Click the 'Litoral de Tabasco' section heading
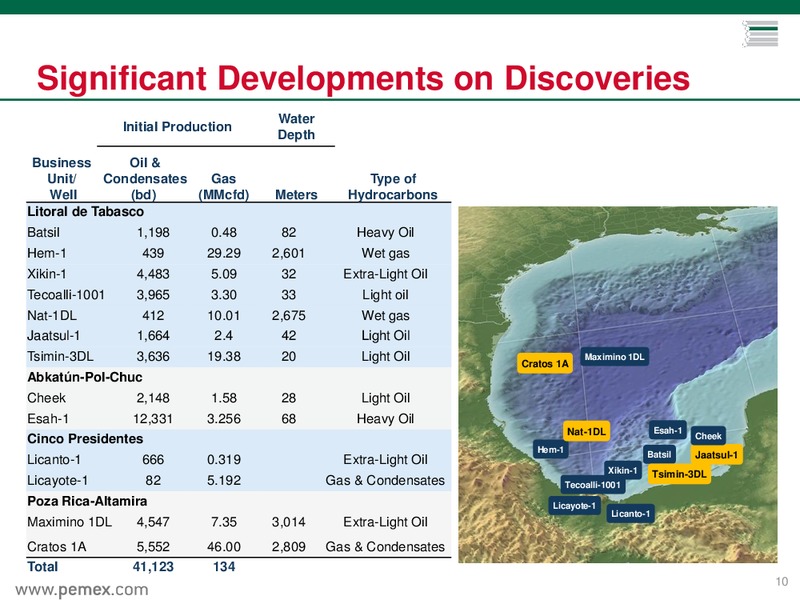The height and width of the screenshot is (600, 800). 85,211
